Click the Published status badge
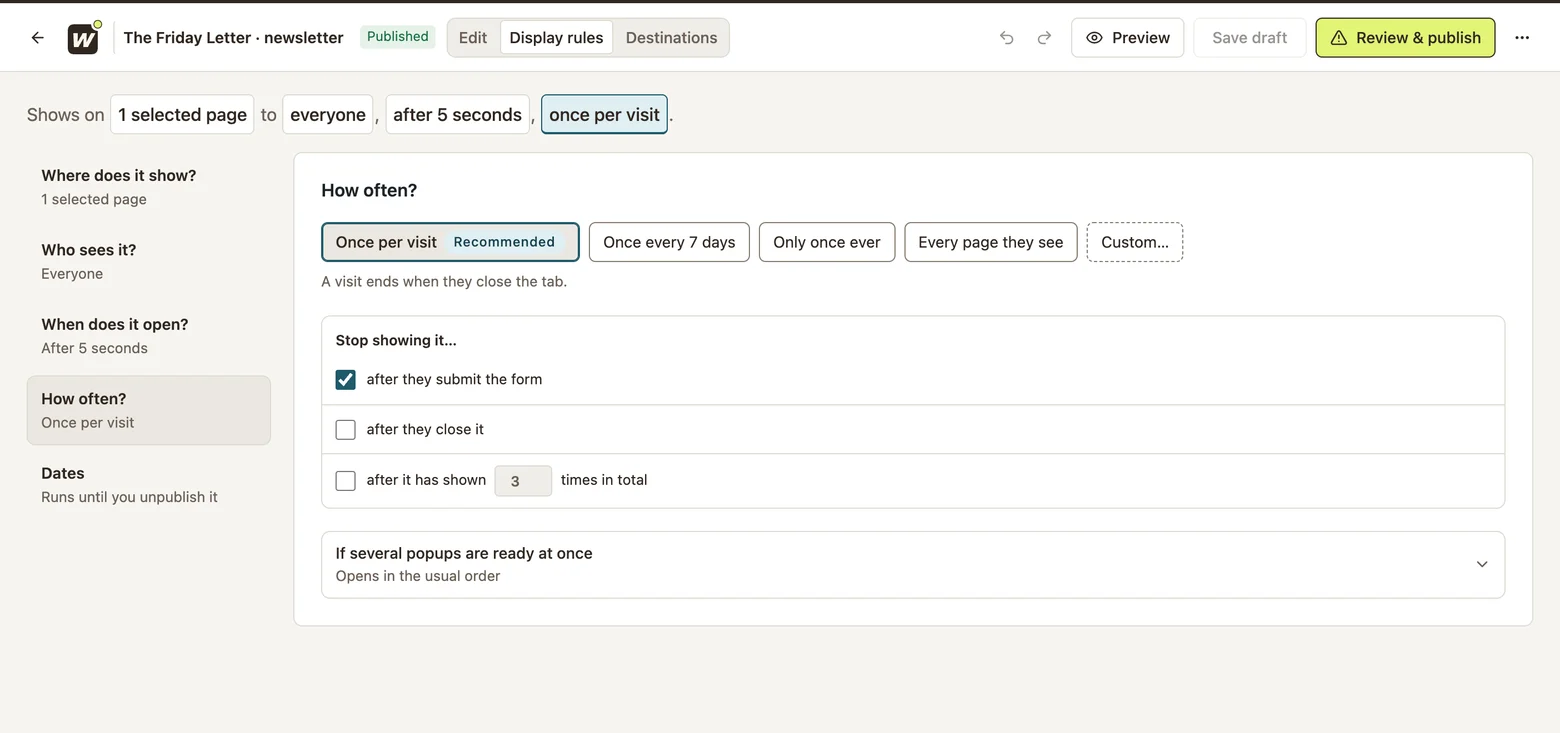 pos(397,37)
